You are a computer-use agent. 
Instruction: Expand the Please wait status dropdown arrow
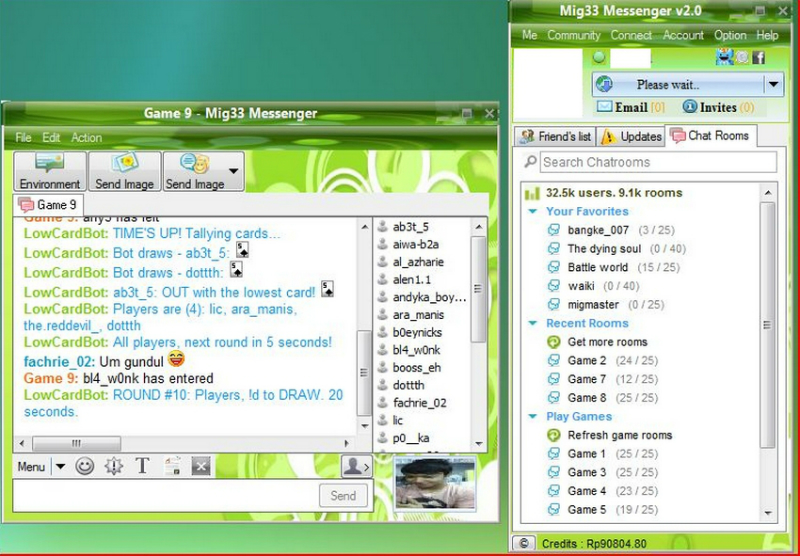tap(773, 85)
